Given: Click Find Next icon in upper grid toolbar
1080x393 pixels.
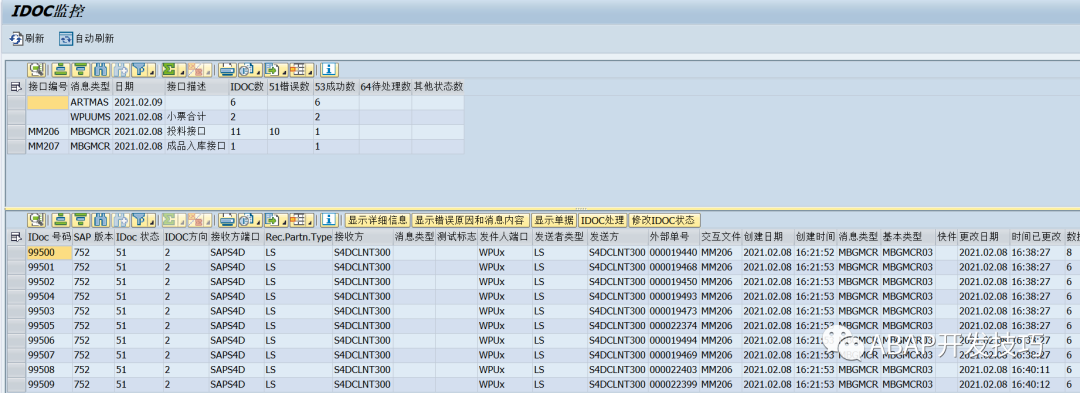Looking at the screenshot, I should pyautogui.click(x=121, y=70).
